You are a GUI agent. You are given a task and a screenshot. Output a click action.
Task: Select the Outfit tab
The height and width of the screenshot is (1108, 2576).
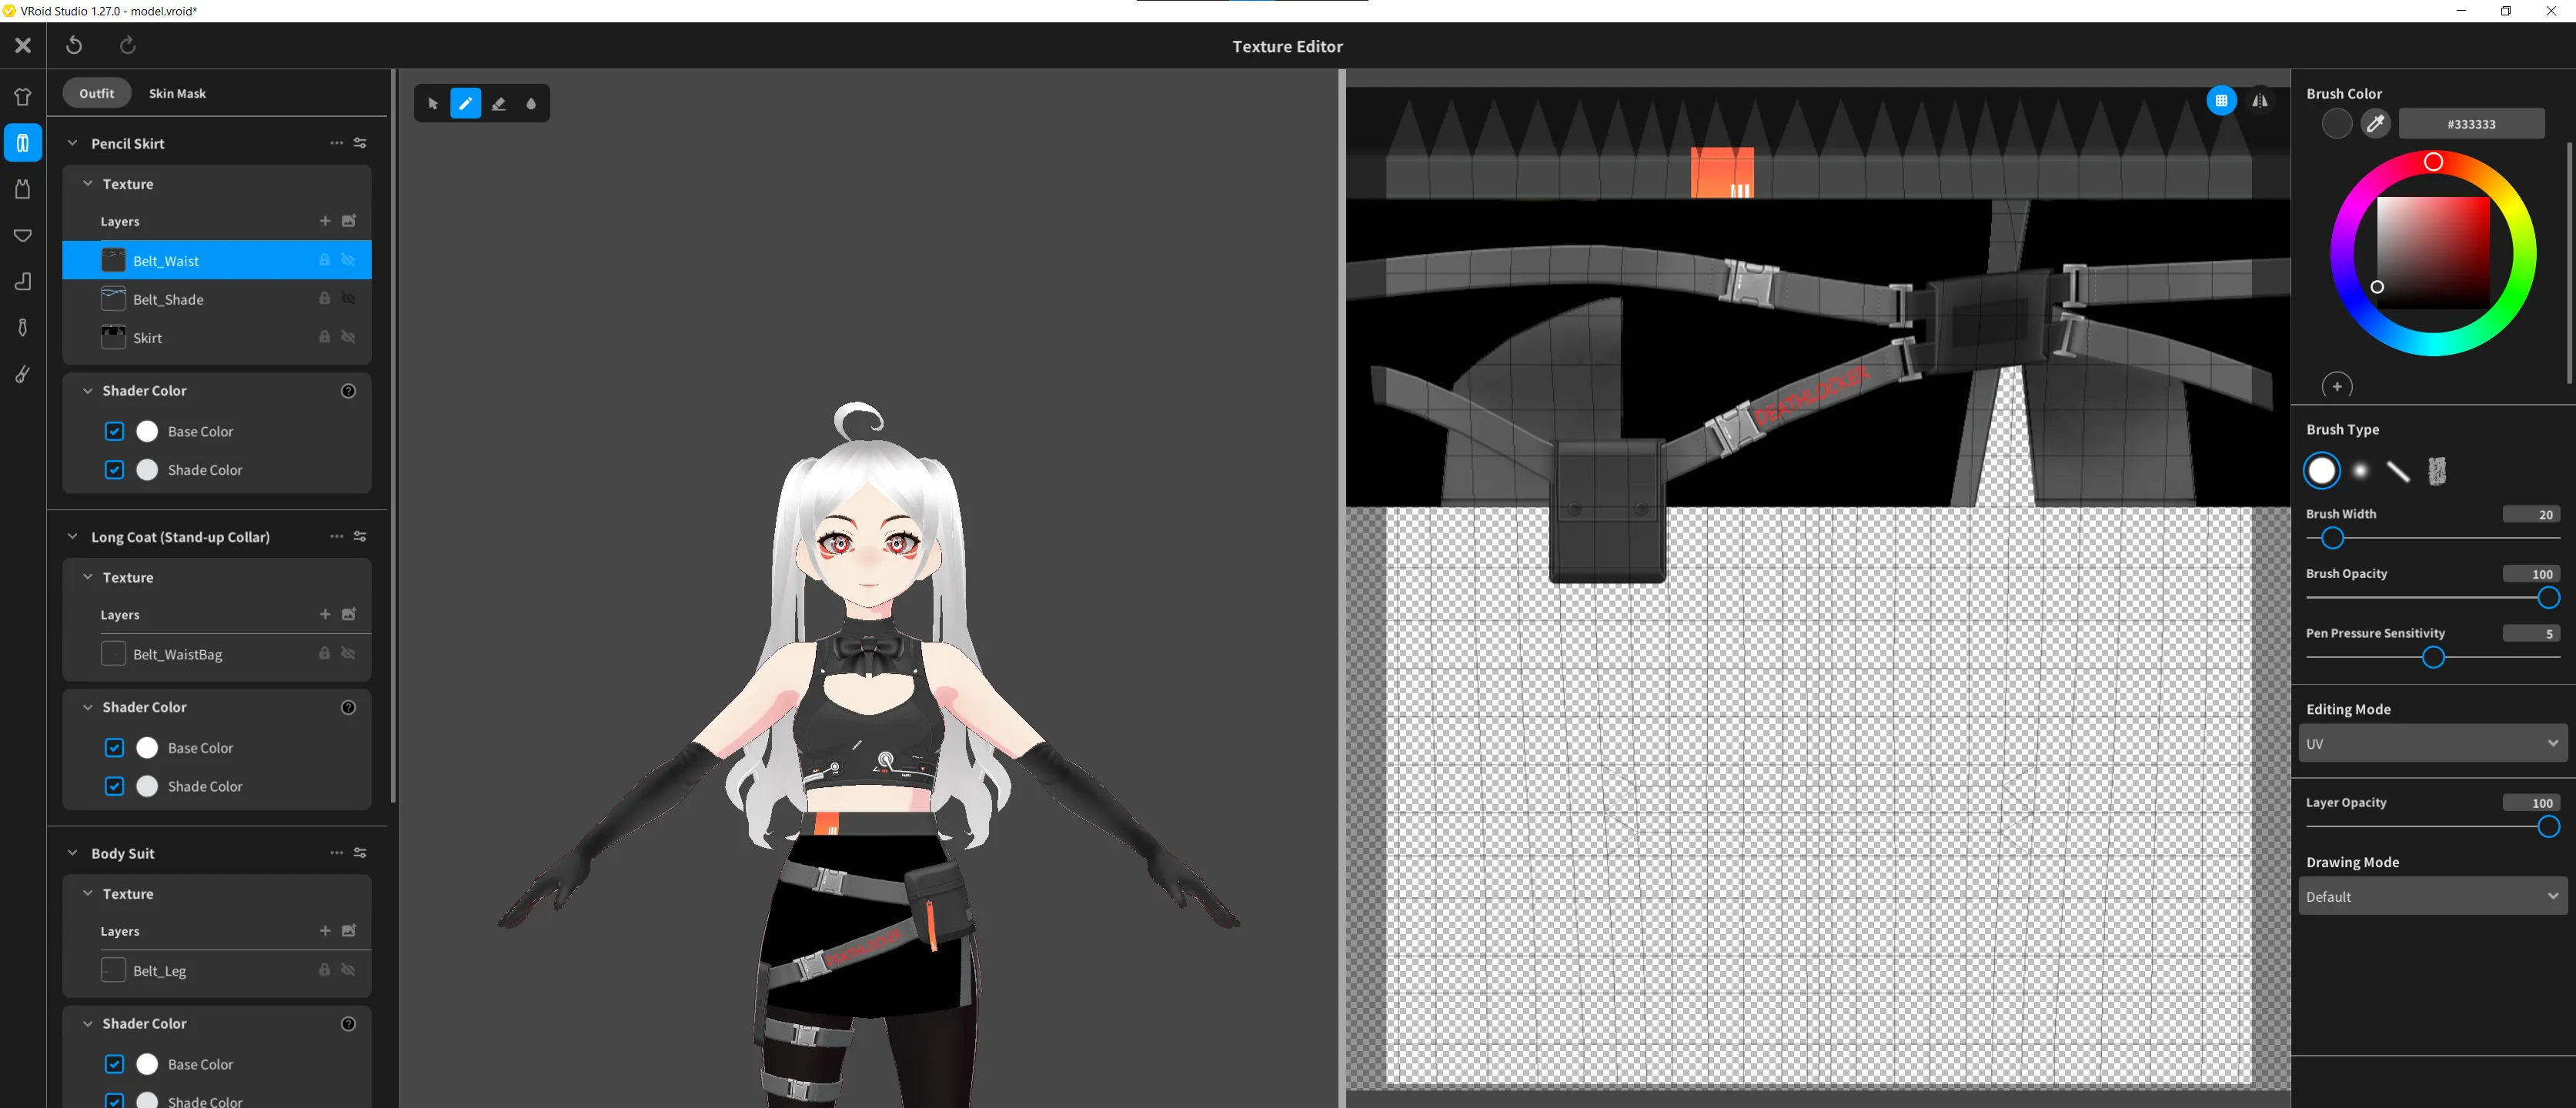(x=97, y=93)
